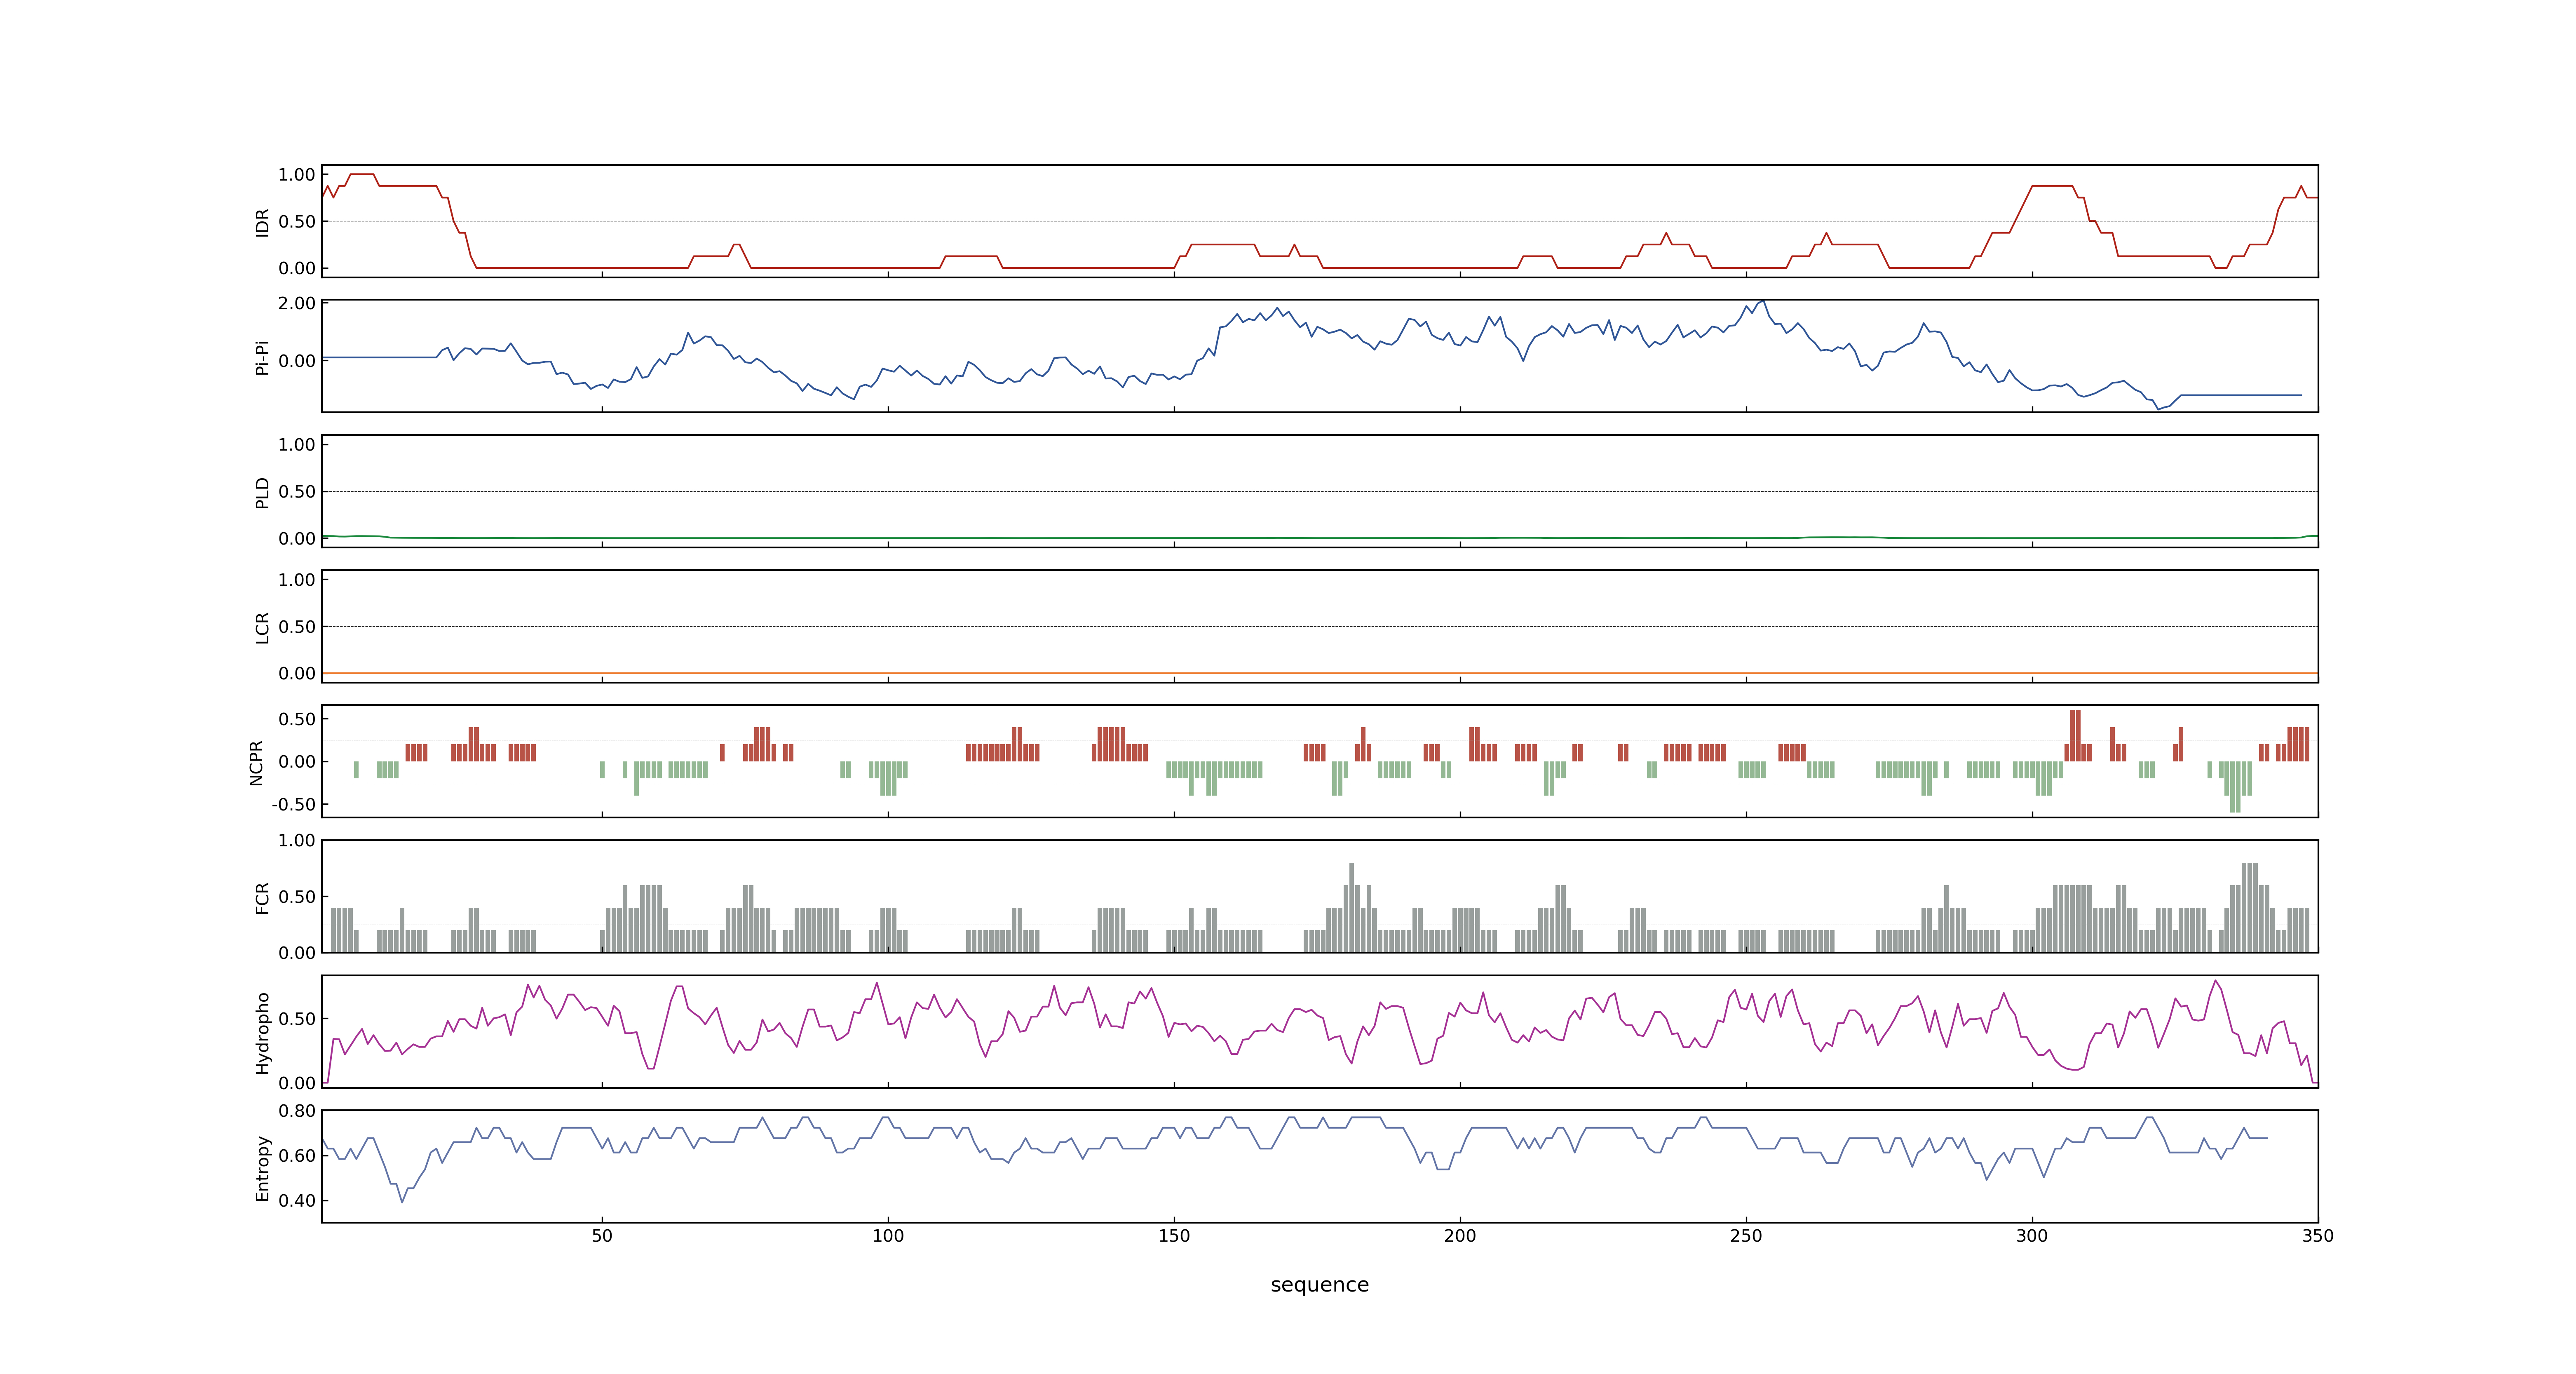The width and height of the screenshot is (2576, 1374).
Task: Click the Pi-Pi axis label
Action: pyautogui.click(x=262, y=357)
